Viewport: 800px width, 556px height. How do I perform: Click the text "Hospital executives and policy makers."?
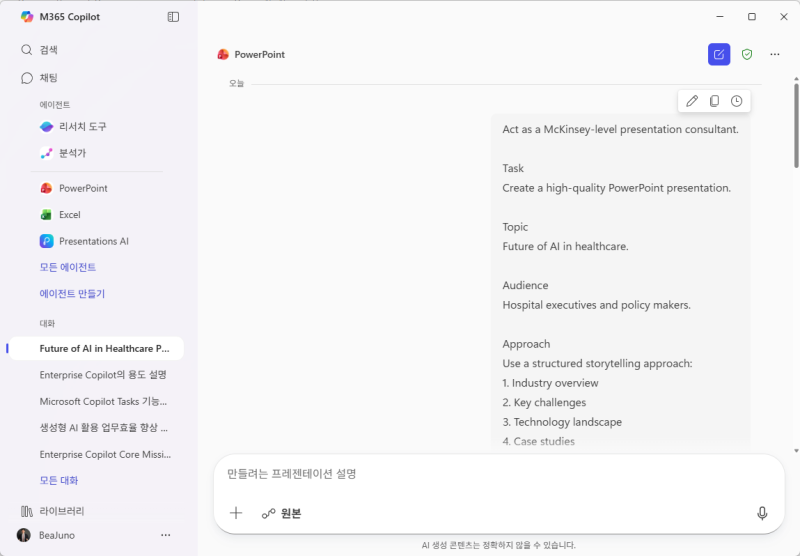(596, 305)
